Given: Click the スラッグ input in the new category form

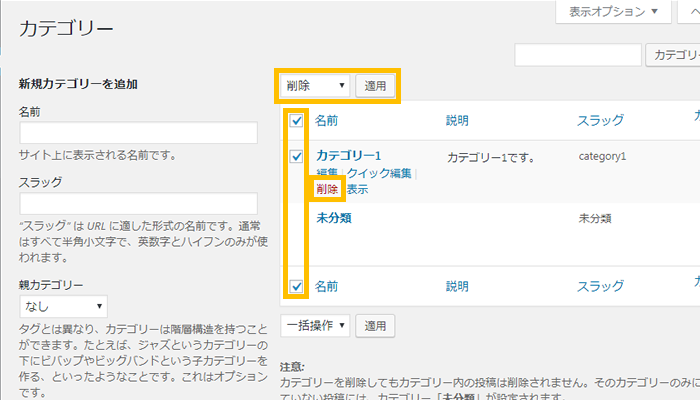Looking at the screenshot, I should pos(138,203).
